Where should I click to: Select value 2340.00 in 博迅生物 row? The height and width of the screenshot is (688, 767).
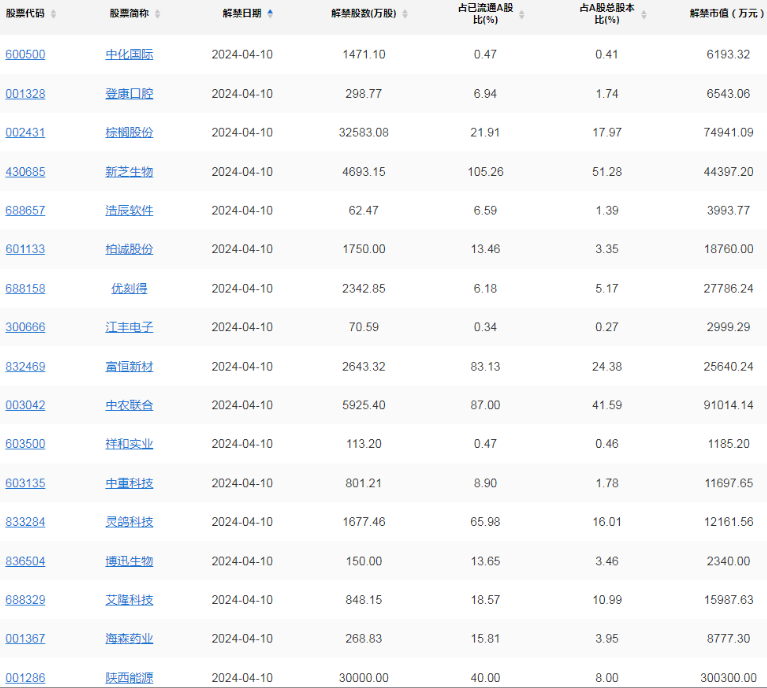[728, 561]
